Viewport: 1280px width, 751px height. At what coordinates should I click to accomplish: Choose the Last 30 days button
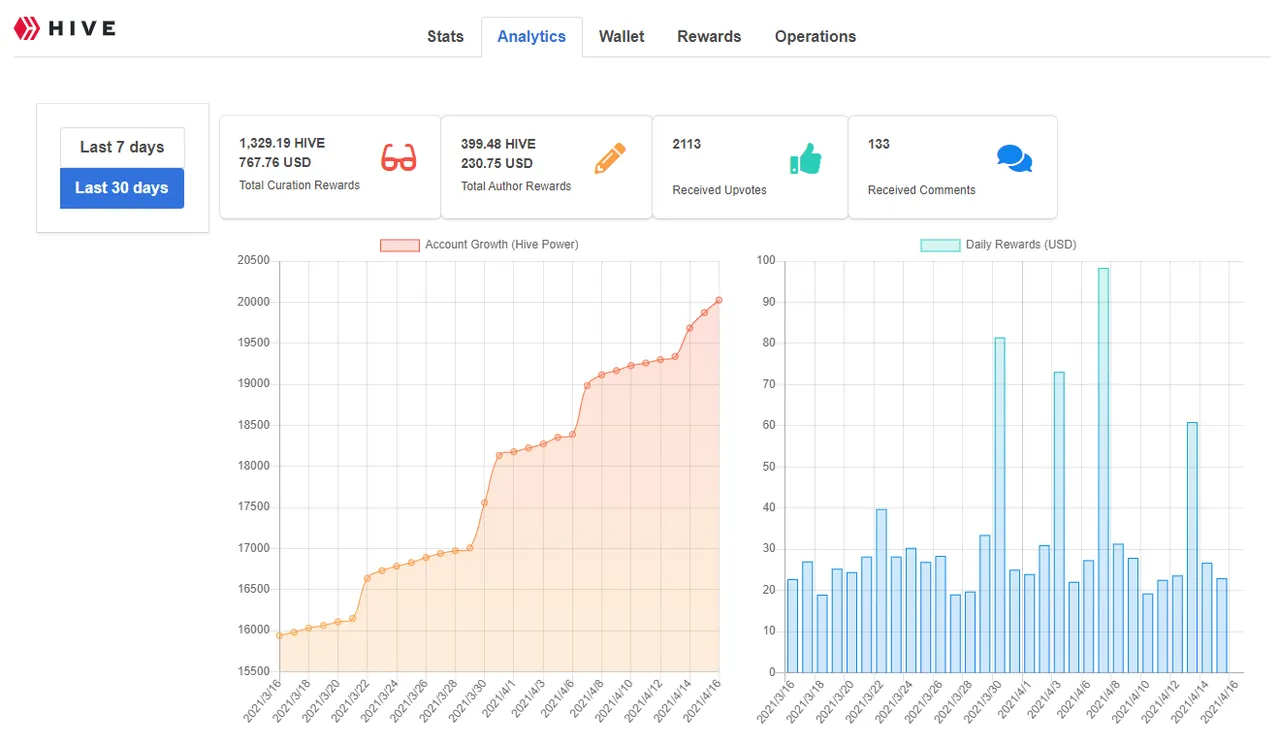tap(122, 188)
